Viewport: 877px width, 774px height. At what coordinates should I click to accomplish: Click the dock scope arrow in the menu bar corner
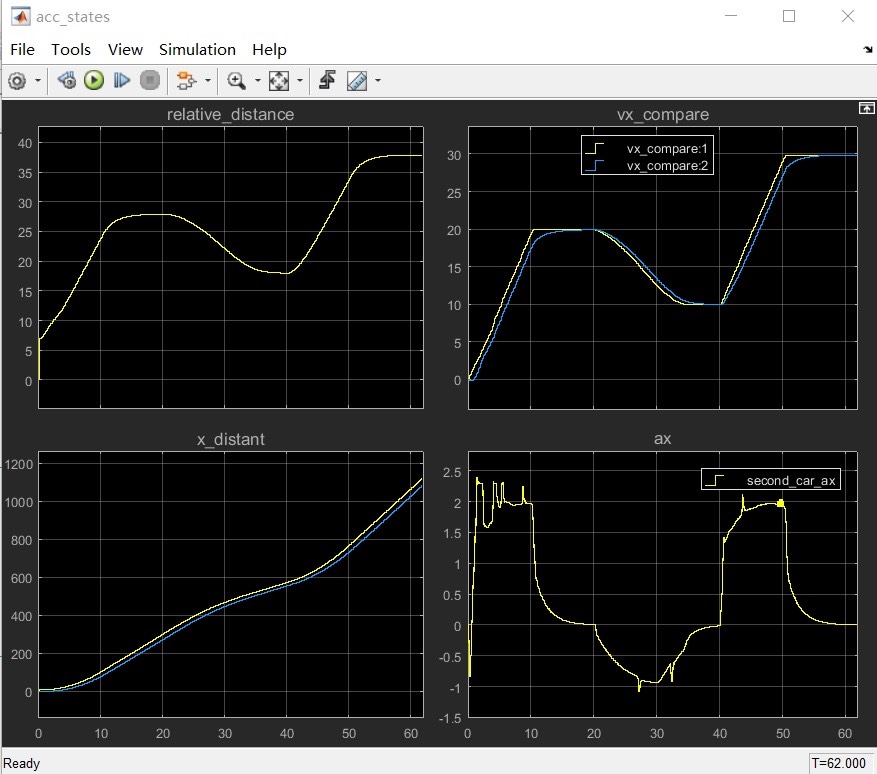pos(867,50)
